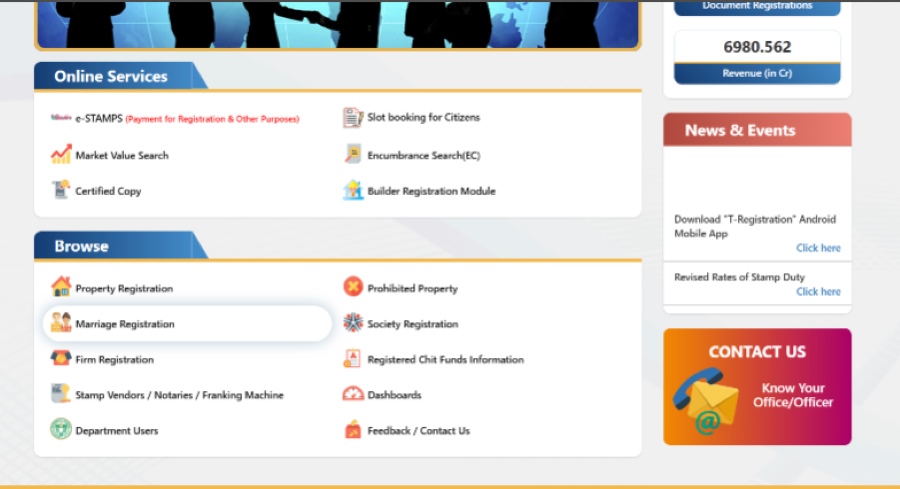Open the Marriage Registration link
Screen dimensions: 900x489
(125, 324)
